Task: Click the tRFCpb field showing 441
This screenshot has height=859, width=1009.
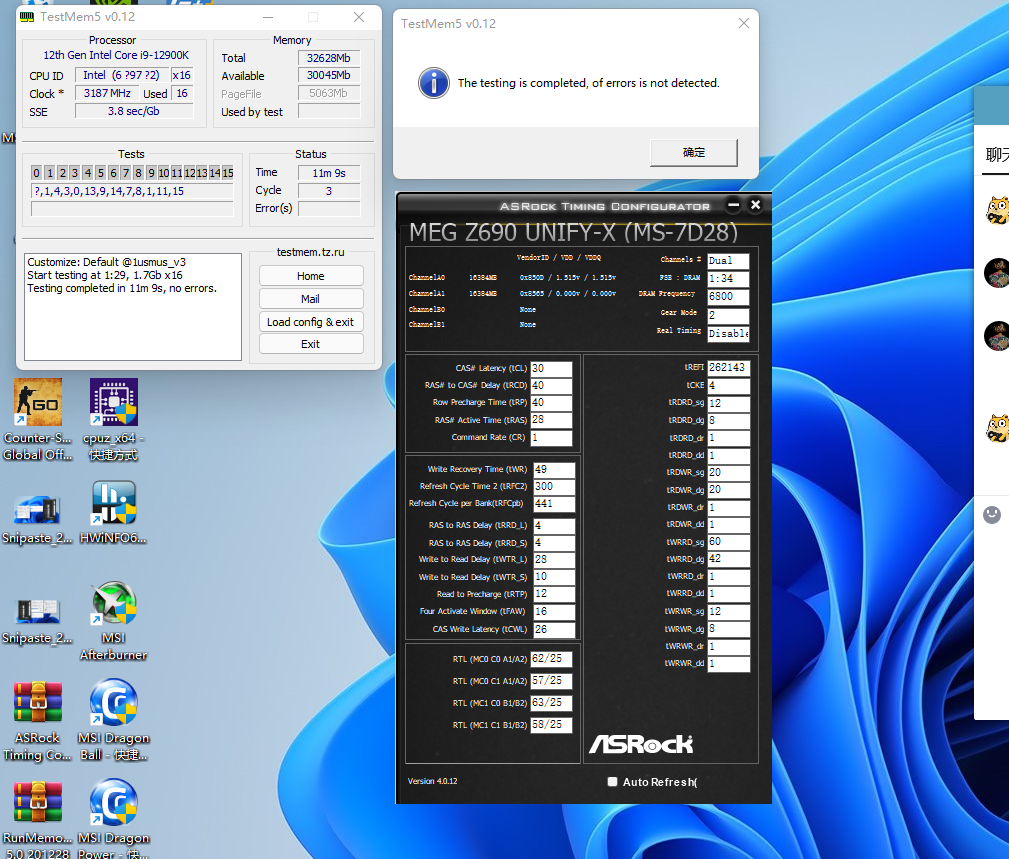Action: pos(554,504)
